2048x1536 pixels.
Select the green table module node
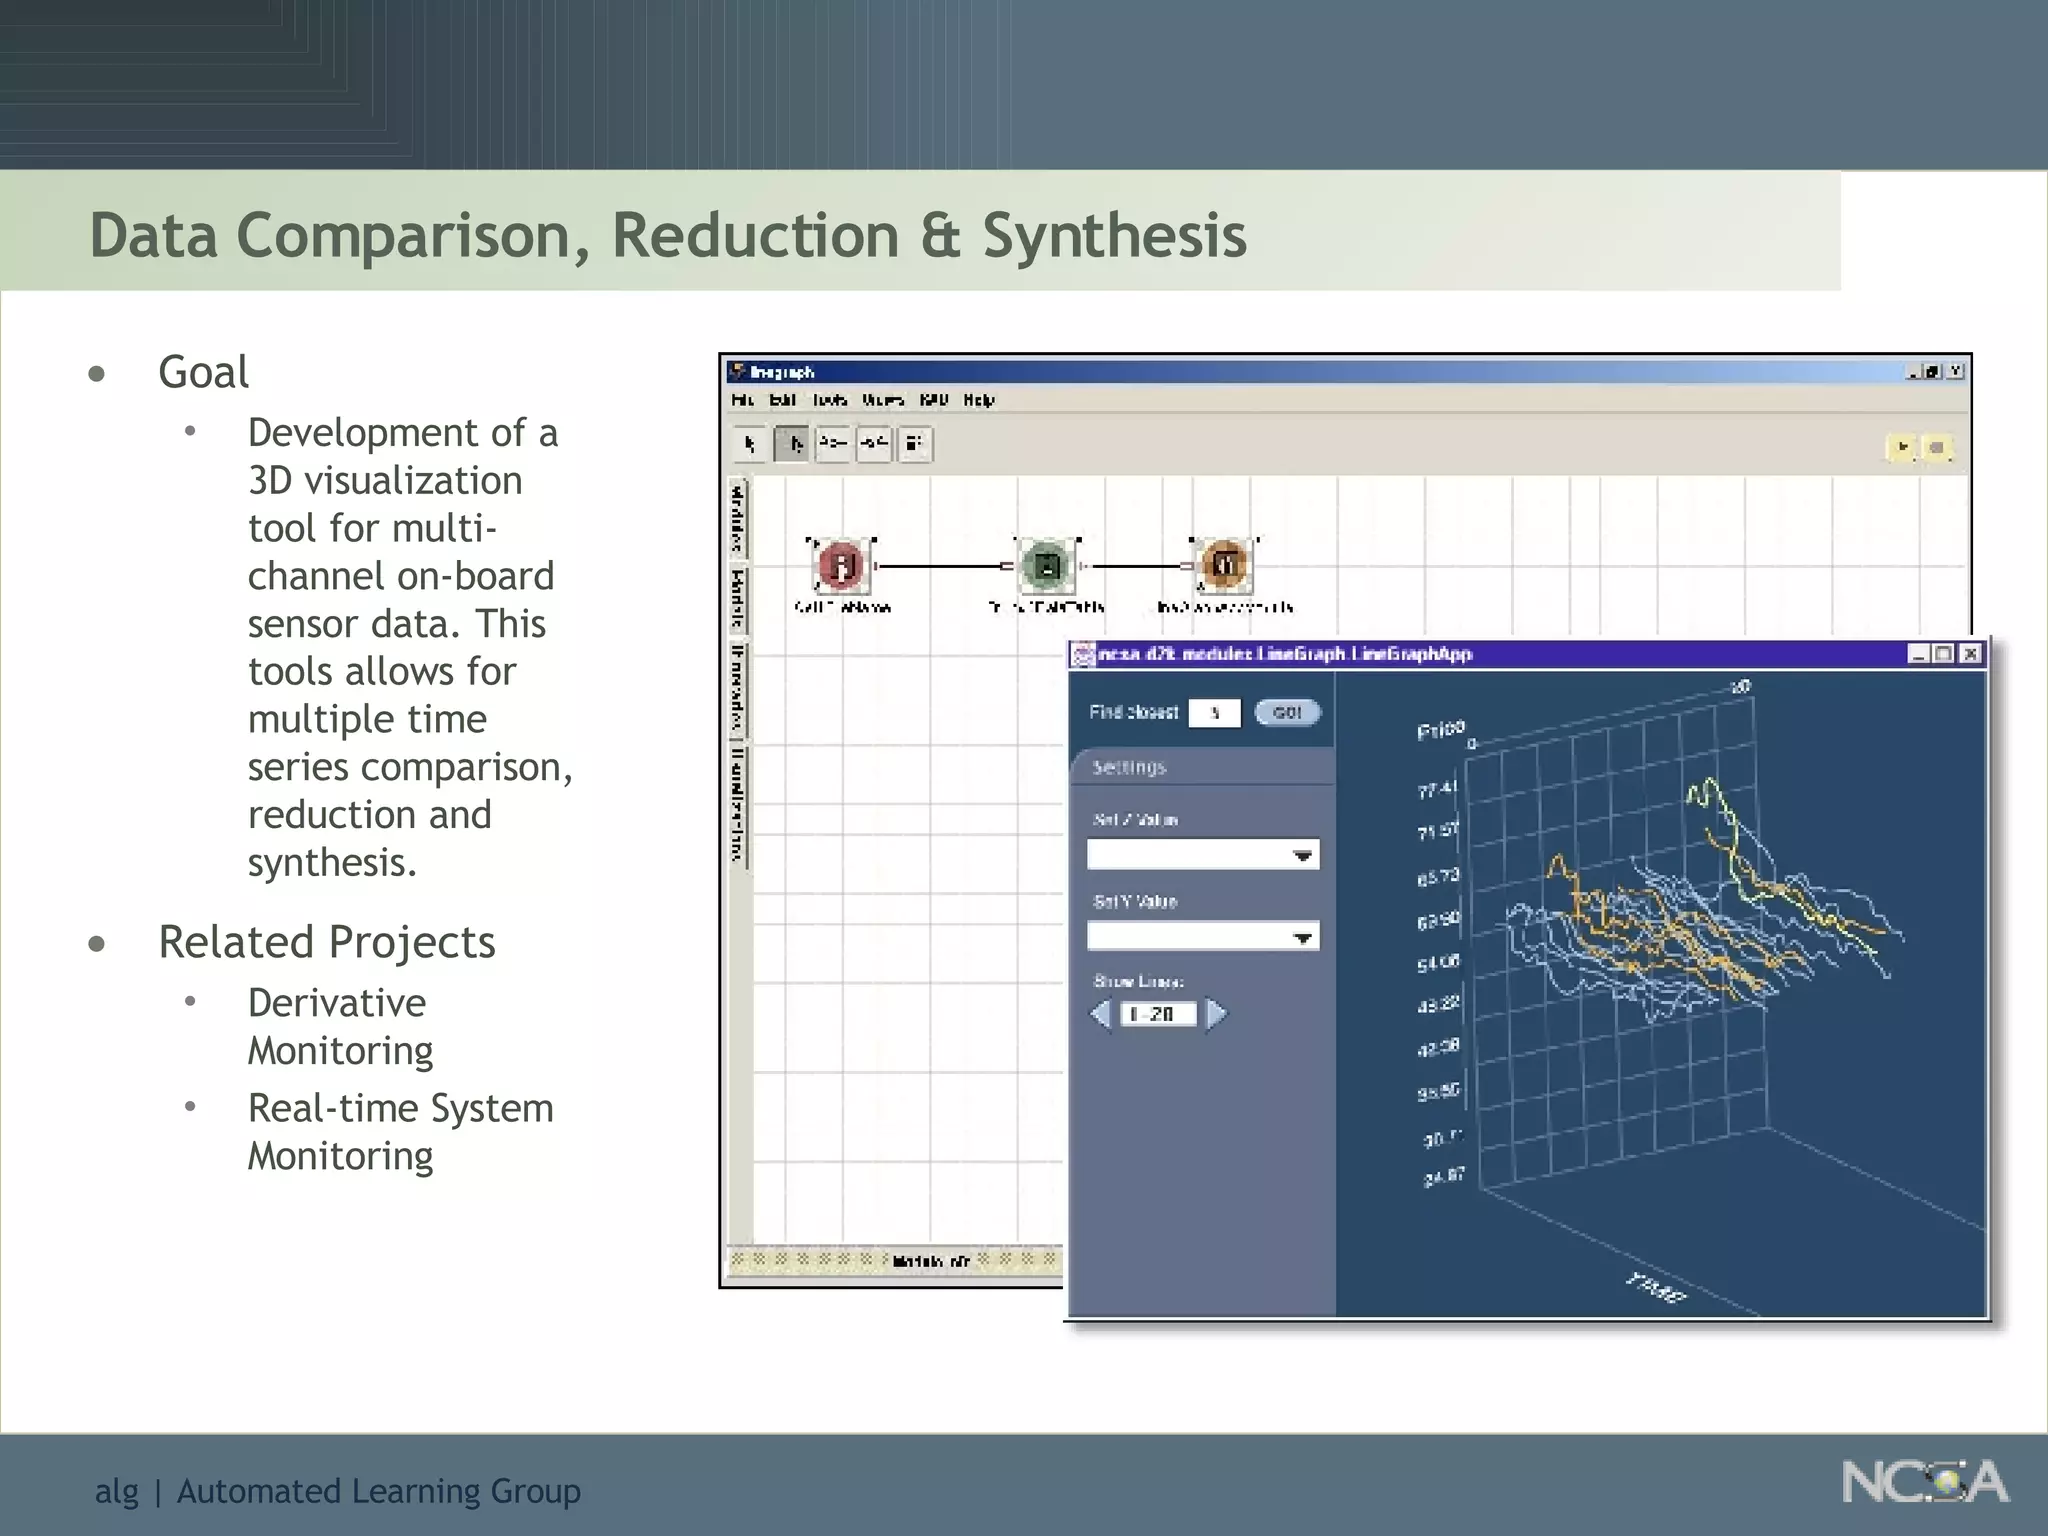pyautogui.click(x=1046, y=566)
